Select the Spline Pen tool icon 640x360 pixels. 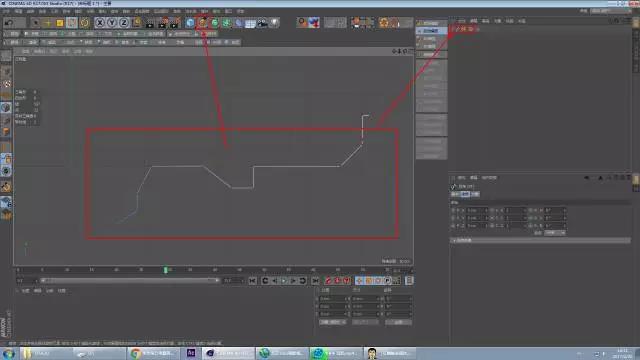(202, 23)
